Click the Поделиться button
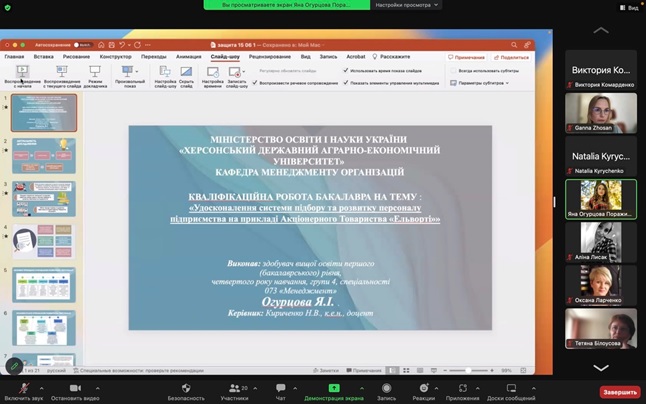Screen dimensions: 646x404 coord(511,57)
